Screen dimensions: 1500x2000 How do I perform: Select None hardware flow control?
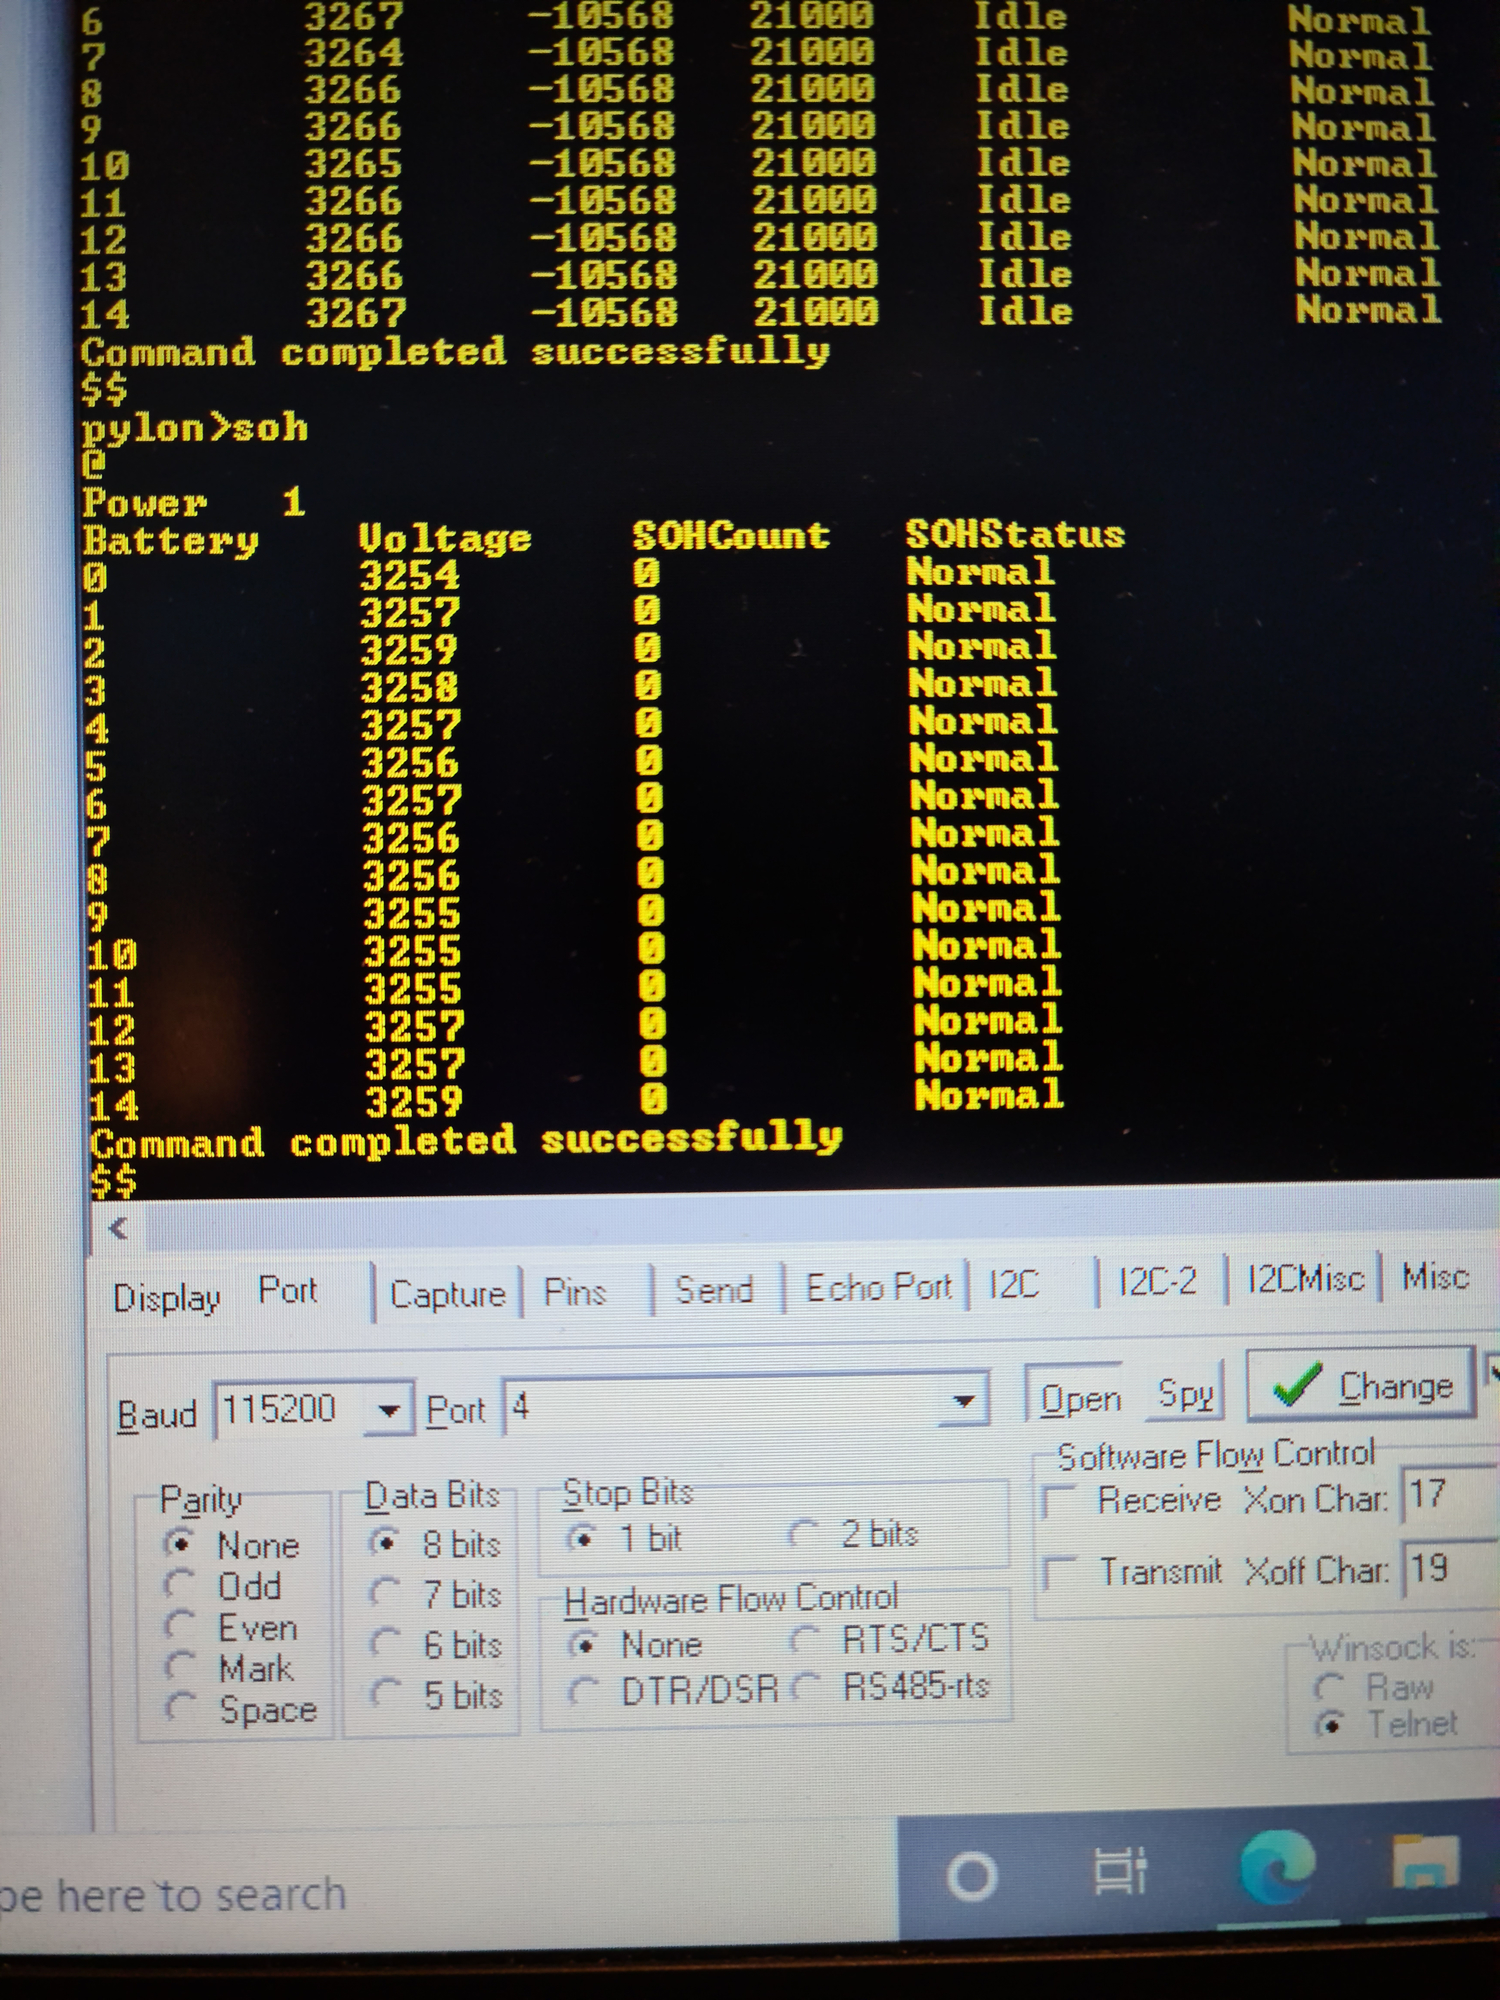pos(636,1644)
